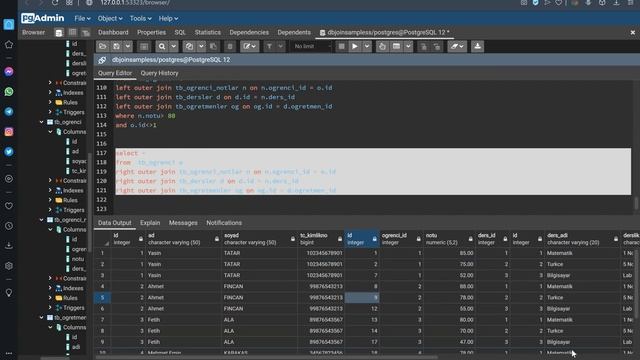The width and height of the screenshot is (640, 360).
Task: Switch to the Notifications results tab
Action: (x=224, y=223)
